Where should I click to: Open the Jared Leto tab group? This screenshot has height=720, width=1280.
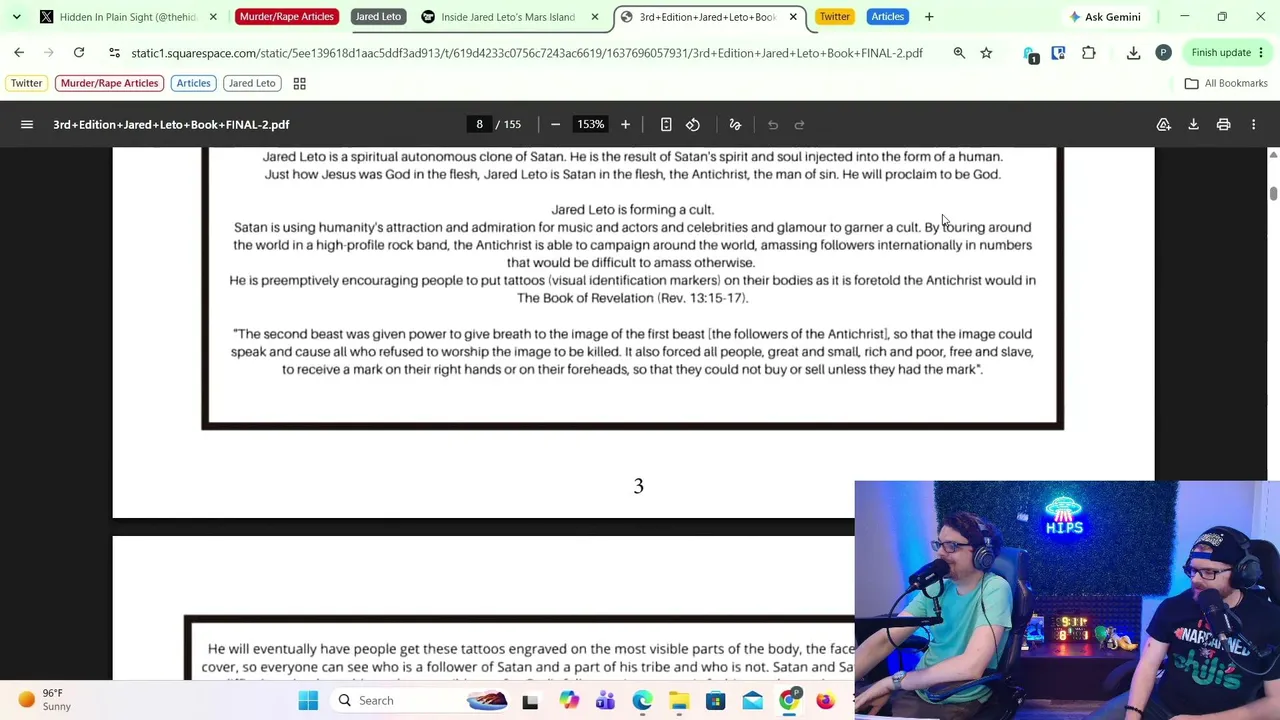coord(378,17)
